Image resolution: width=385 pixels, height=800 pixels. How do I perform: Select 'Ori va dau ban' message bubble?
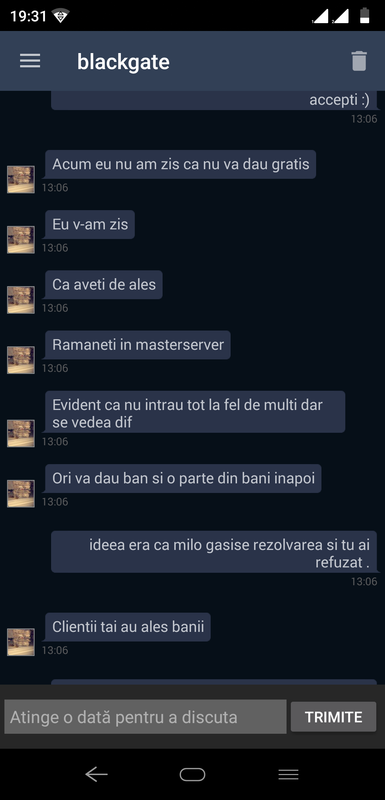(x=183, y=479)
